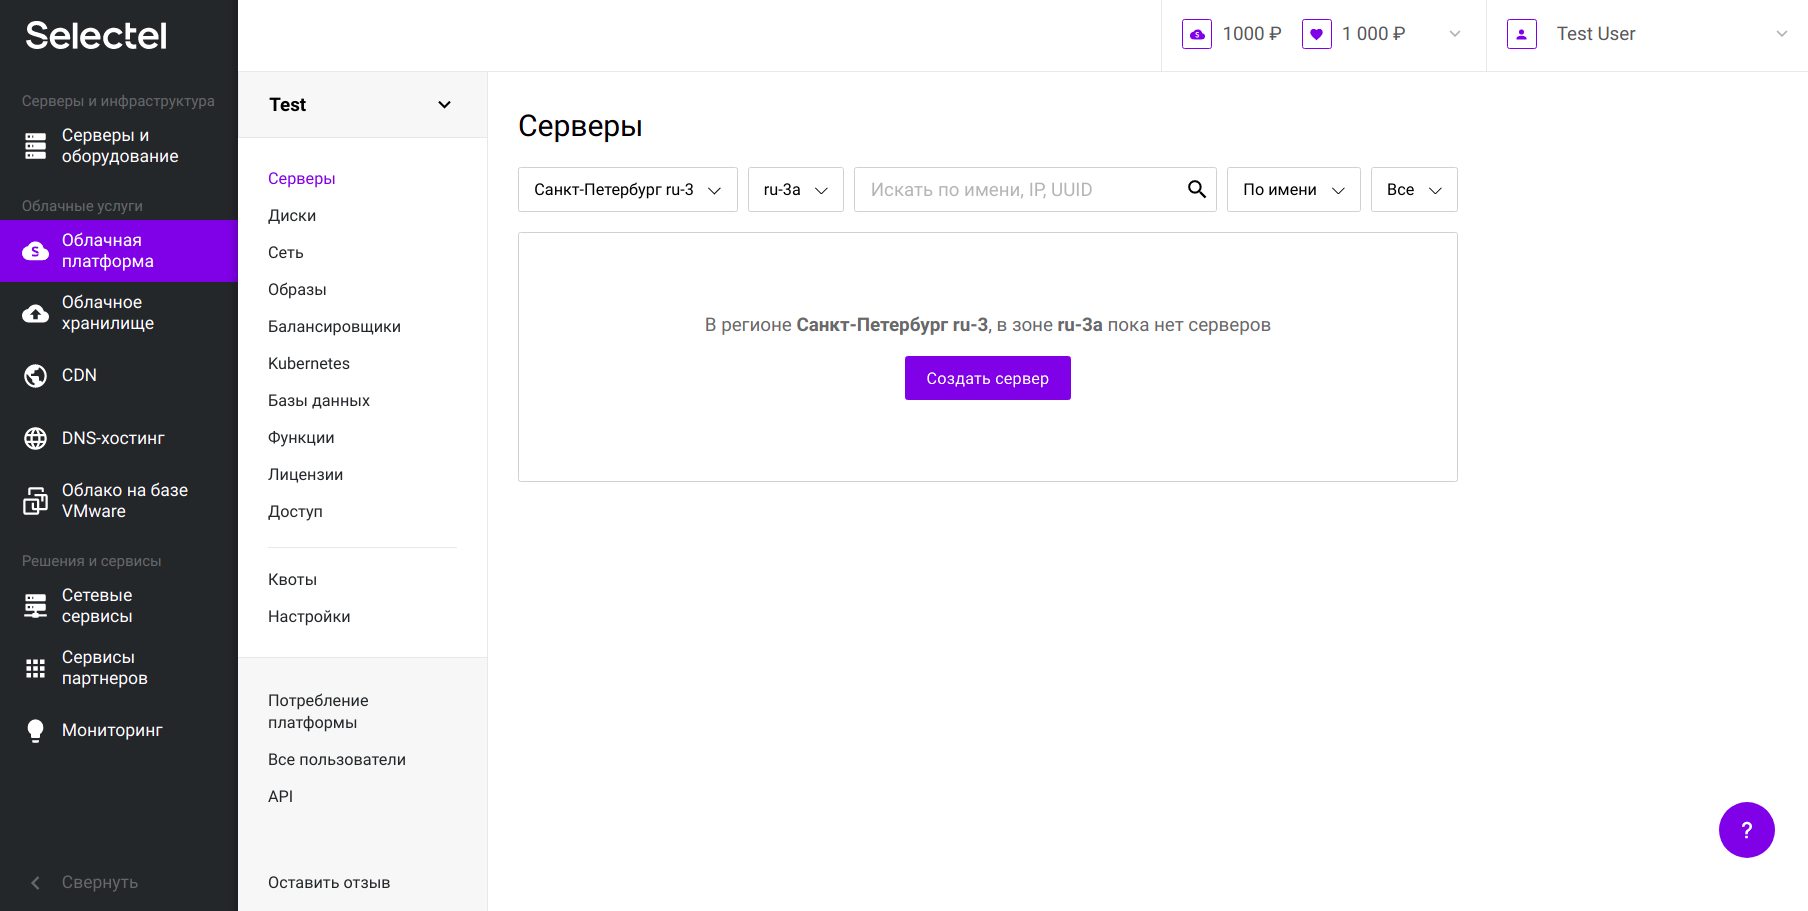Expand the balance chevron in header

pos(1455,34)
